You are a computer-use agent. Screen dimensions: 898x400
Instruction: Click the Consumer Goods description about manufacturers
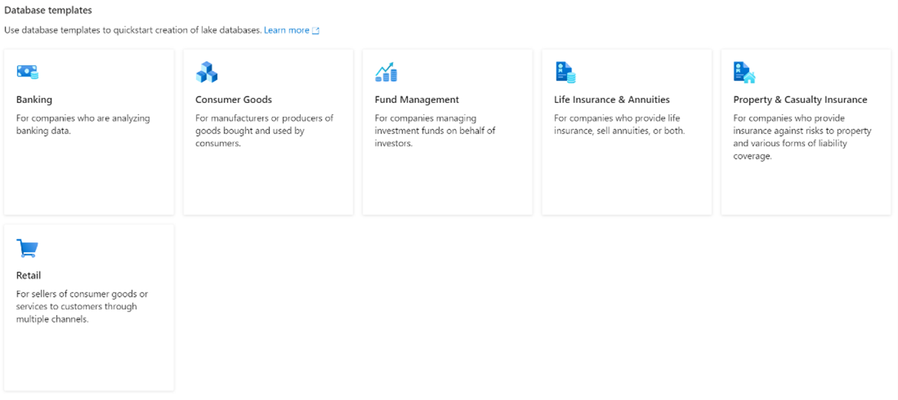[x=265, y=131]
